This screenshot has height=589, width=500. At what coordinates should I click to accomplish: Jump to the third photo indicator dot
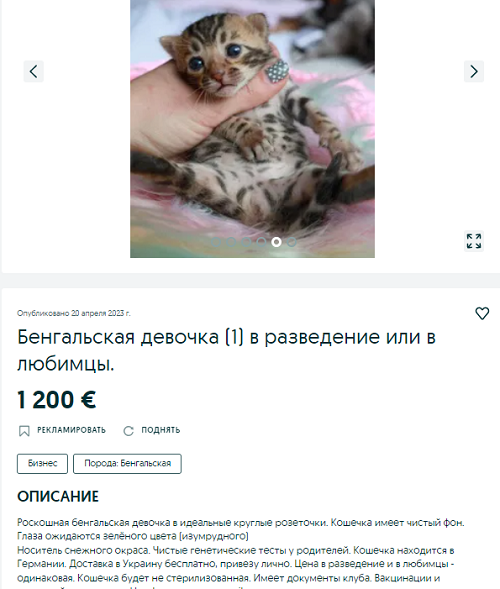[x=246, y=242]
